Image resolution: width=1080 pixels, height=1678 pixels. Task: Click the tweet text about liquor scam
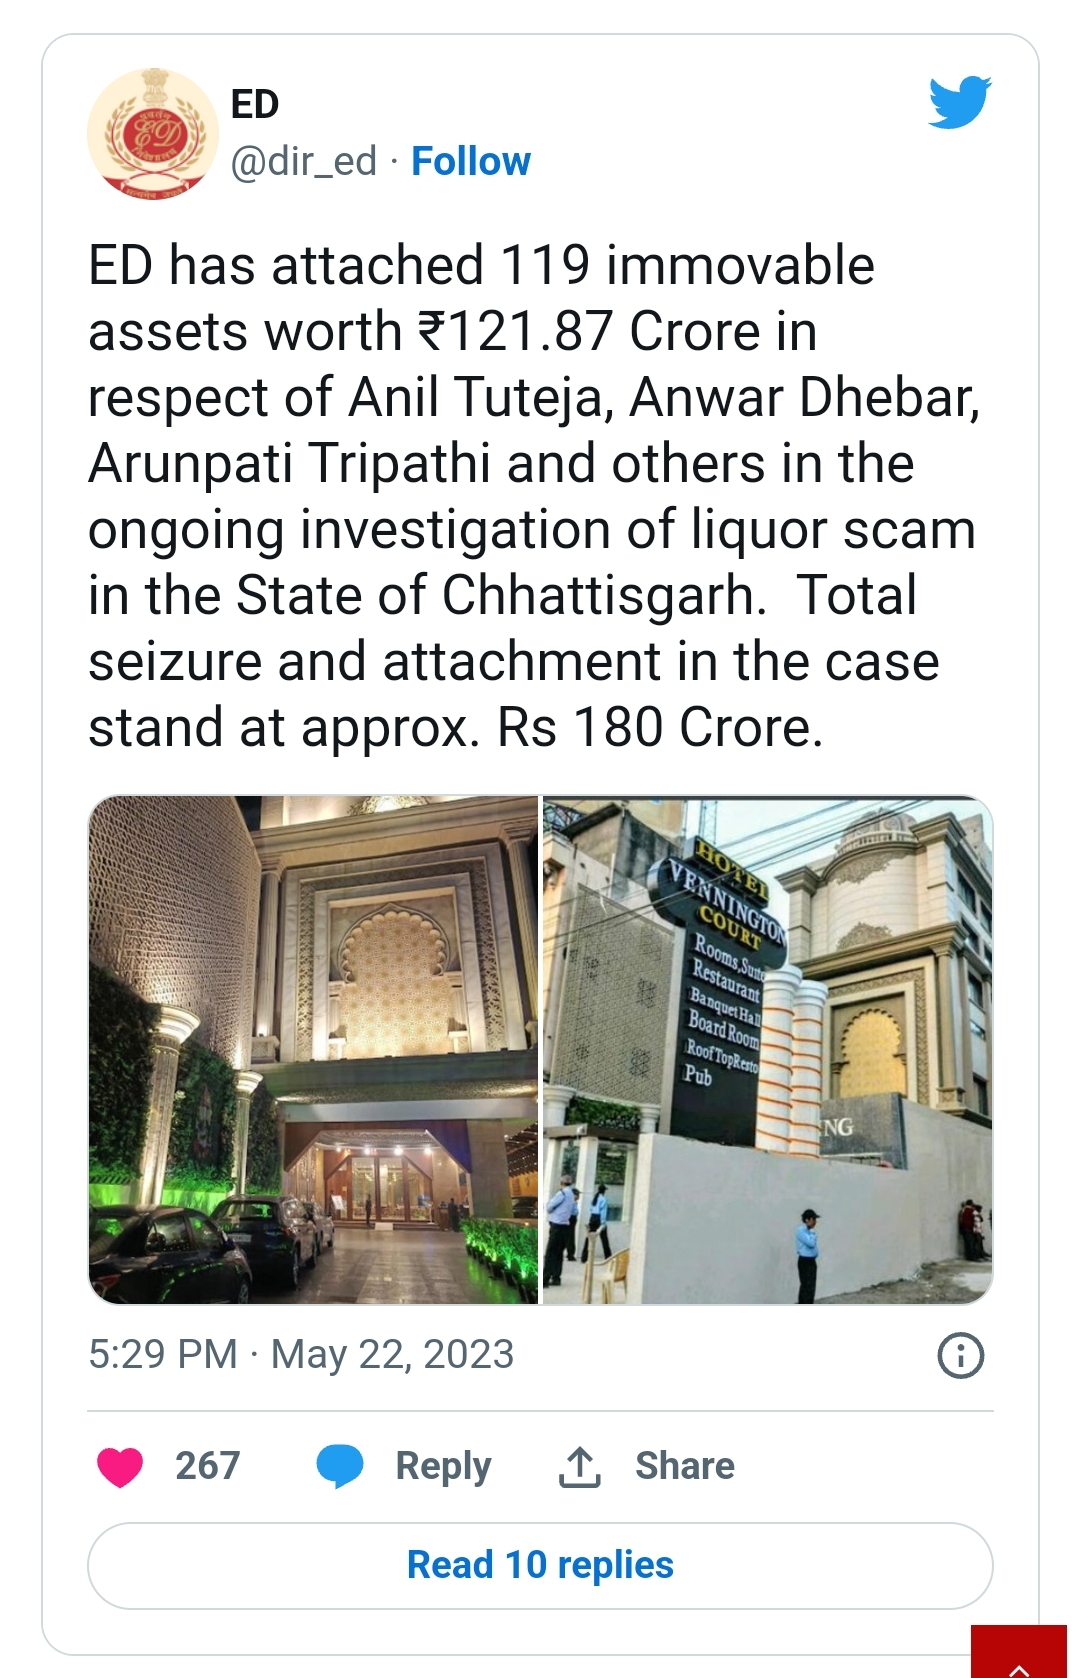tap(535, 496)
